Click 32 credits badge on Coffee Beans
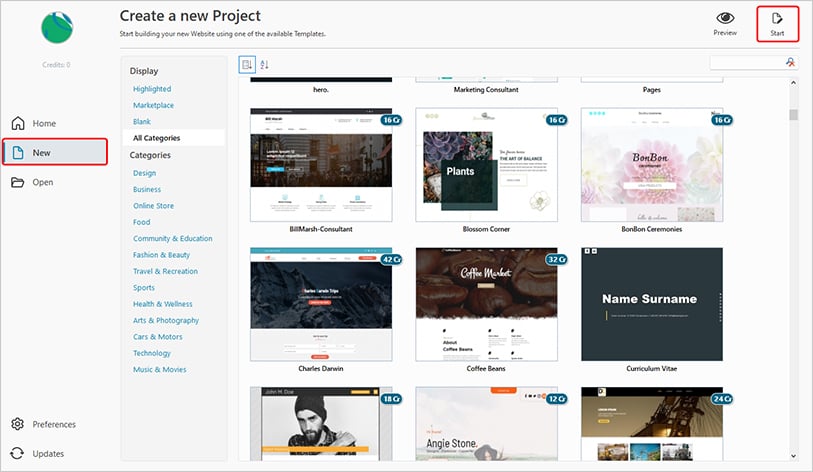The image size is (813, 472). pyautogui.click(x=557, y=259)
